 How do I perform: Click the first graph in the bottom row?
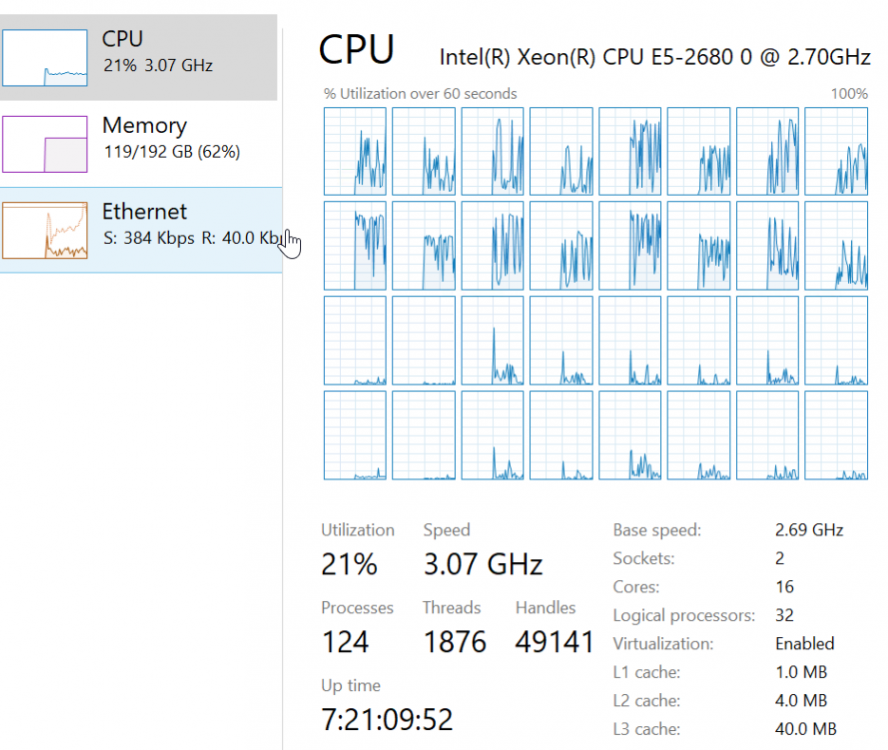coord(355,435)
